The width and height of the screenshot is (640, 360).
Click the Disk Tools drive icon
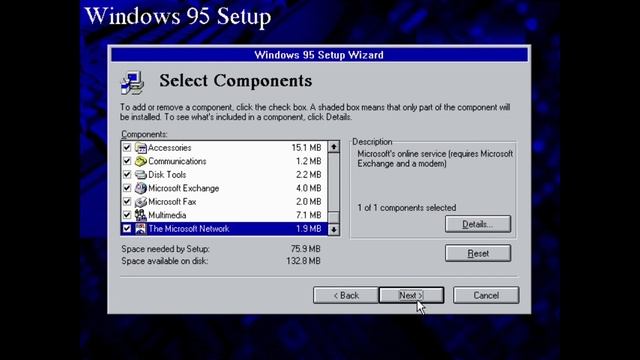(x=140, y=175)
